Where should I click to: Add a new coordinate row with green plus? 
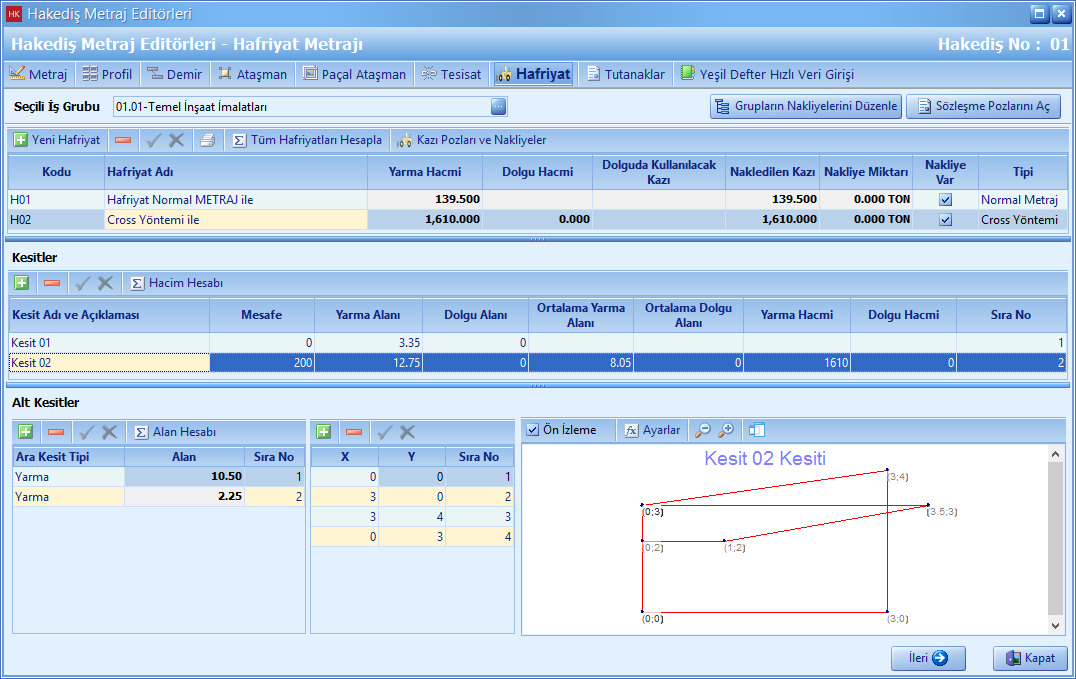click(323, 432)
